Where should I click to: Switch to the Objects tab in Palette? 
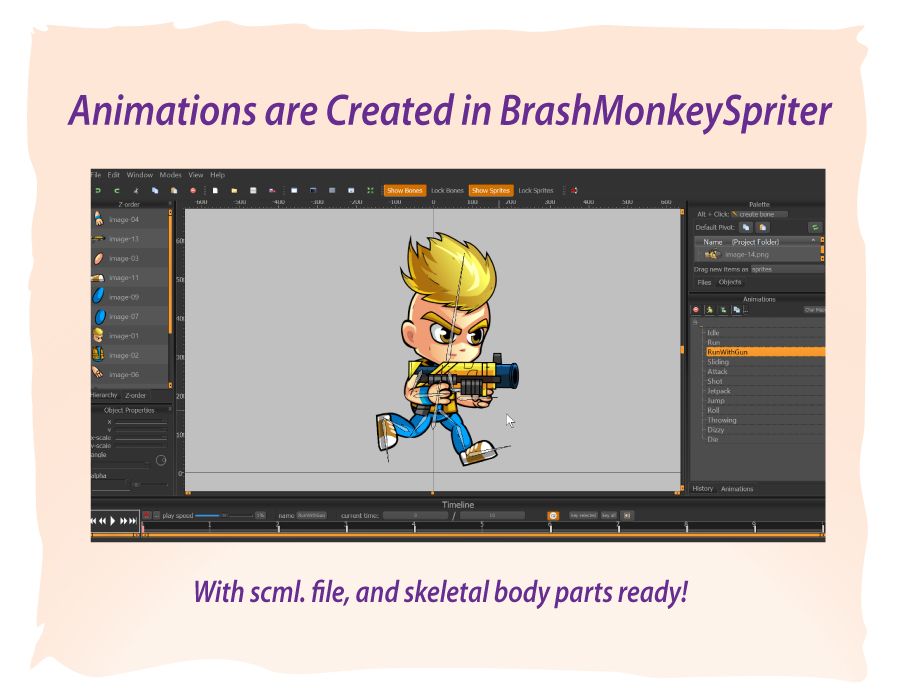coord(730,282)
